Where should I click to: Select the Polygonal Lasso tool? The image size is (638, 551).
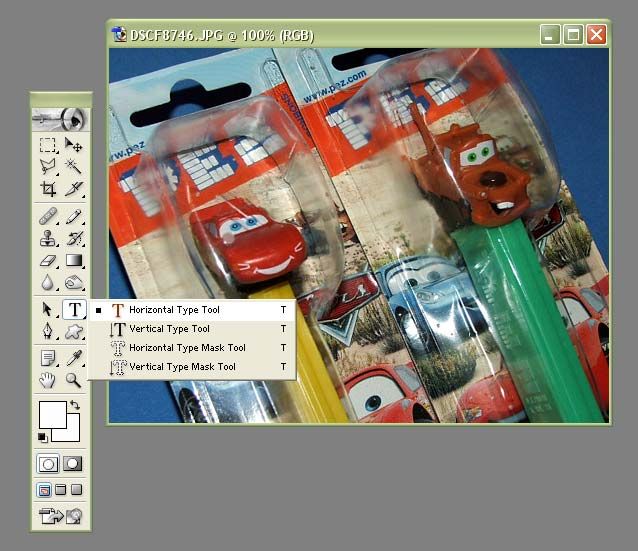pyautogui.click(x=48, y=167)
